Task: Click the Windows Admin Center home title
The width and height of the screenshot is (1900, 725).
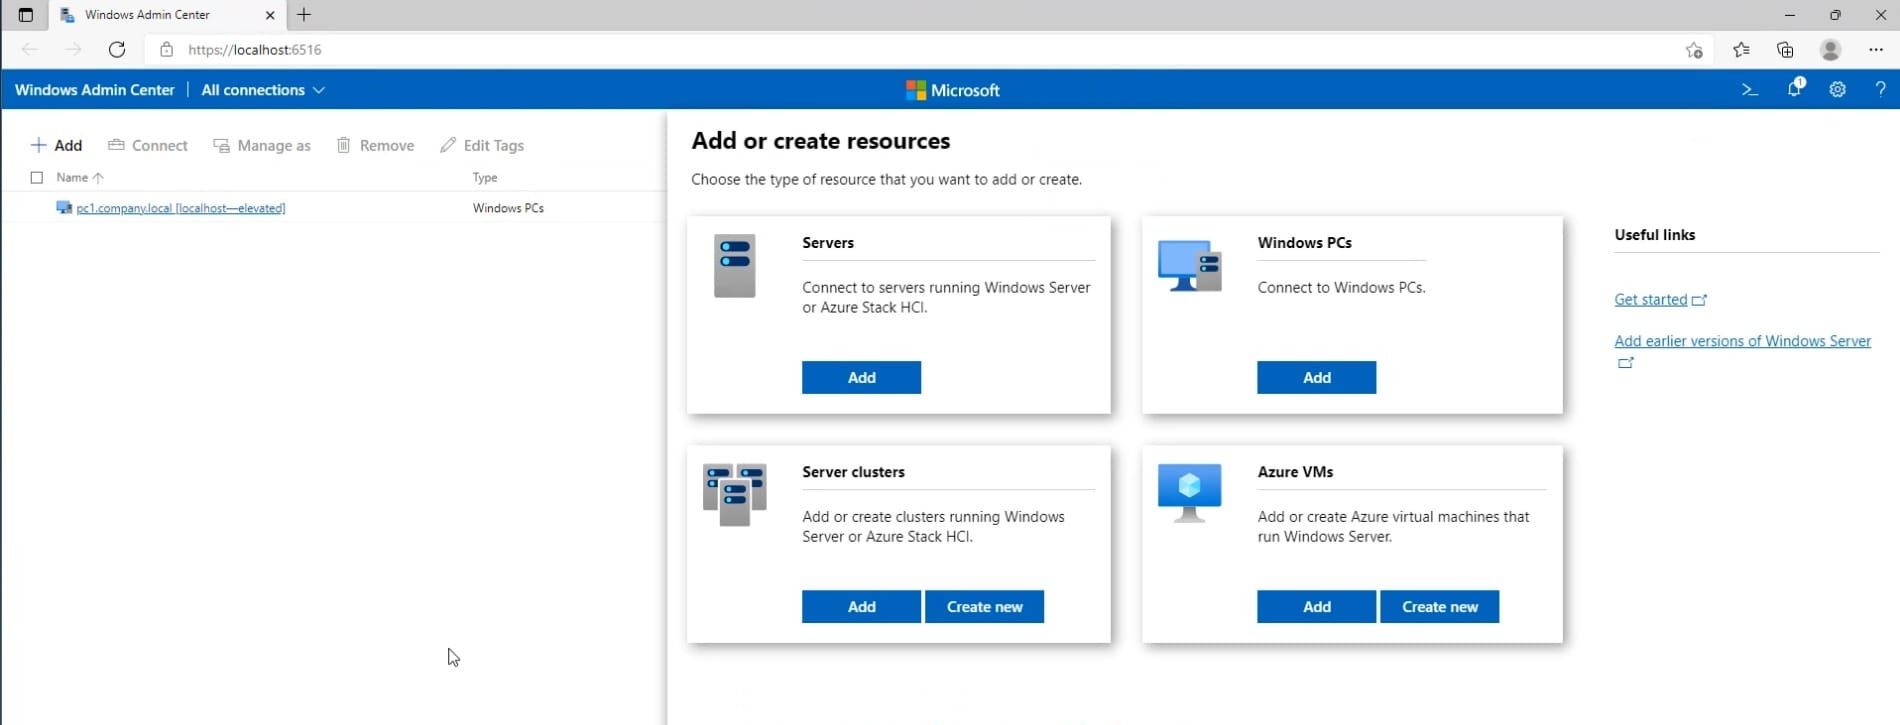Action: pyautogui.click(x=95, y=90)
